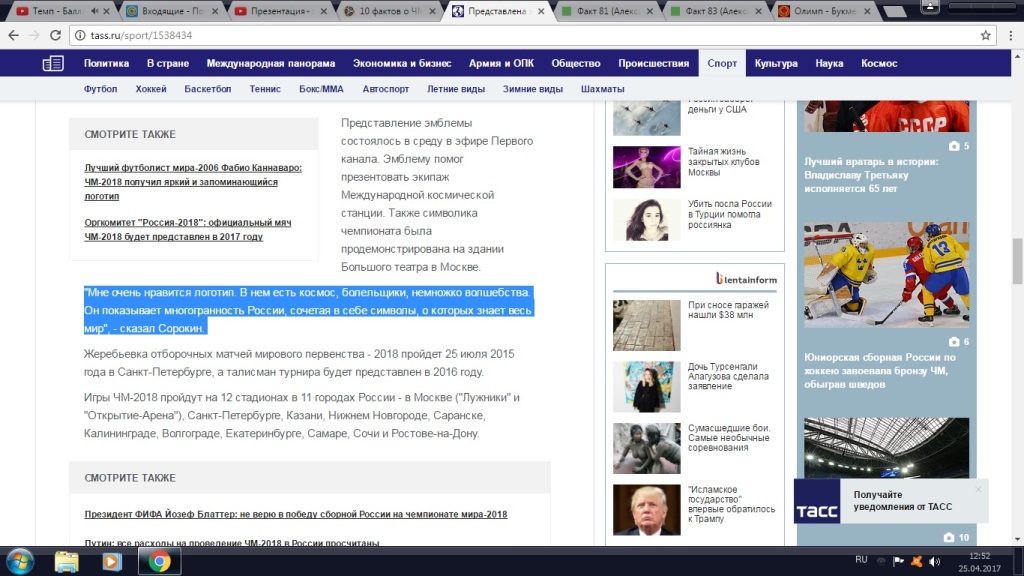1024x576 pixels.
Task: Open Action Center flag tray icon
Action: [x=899, y=561]
